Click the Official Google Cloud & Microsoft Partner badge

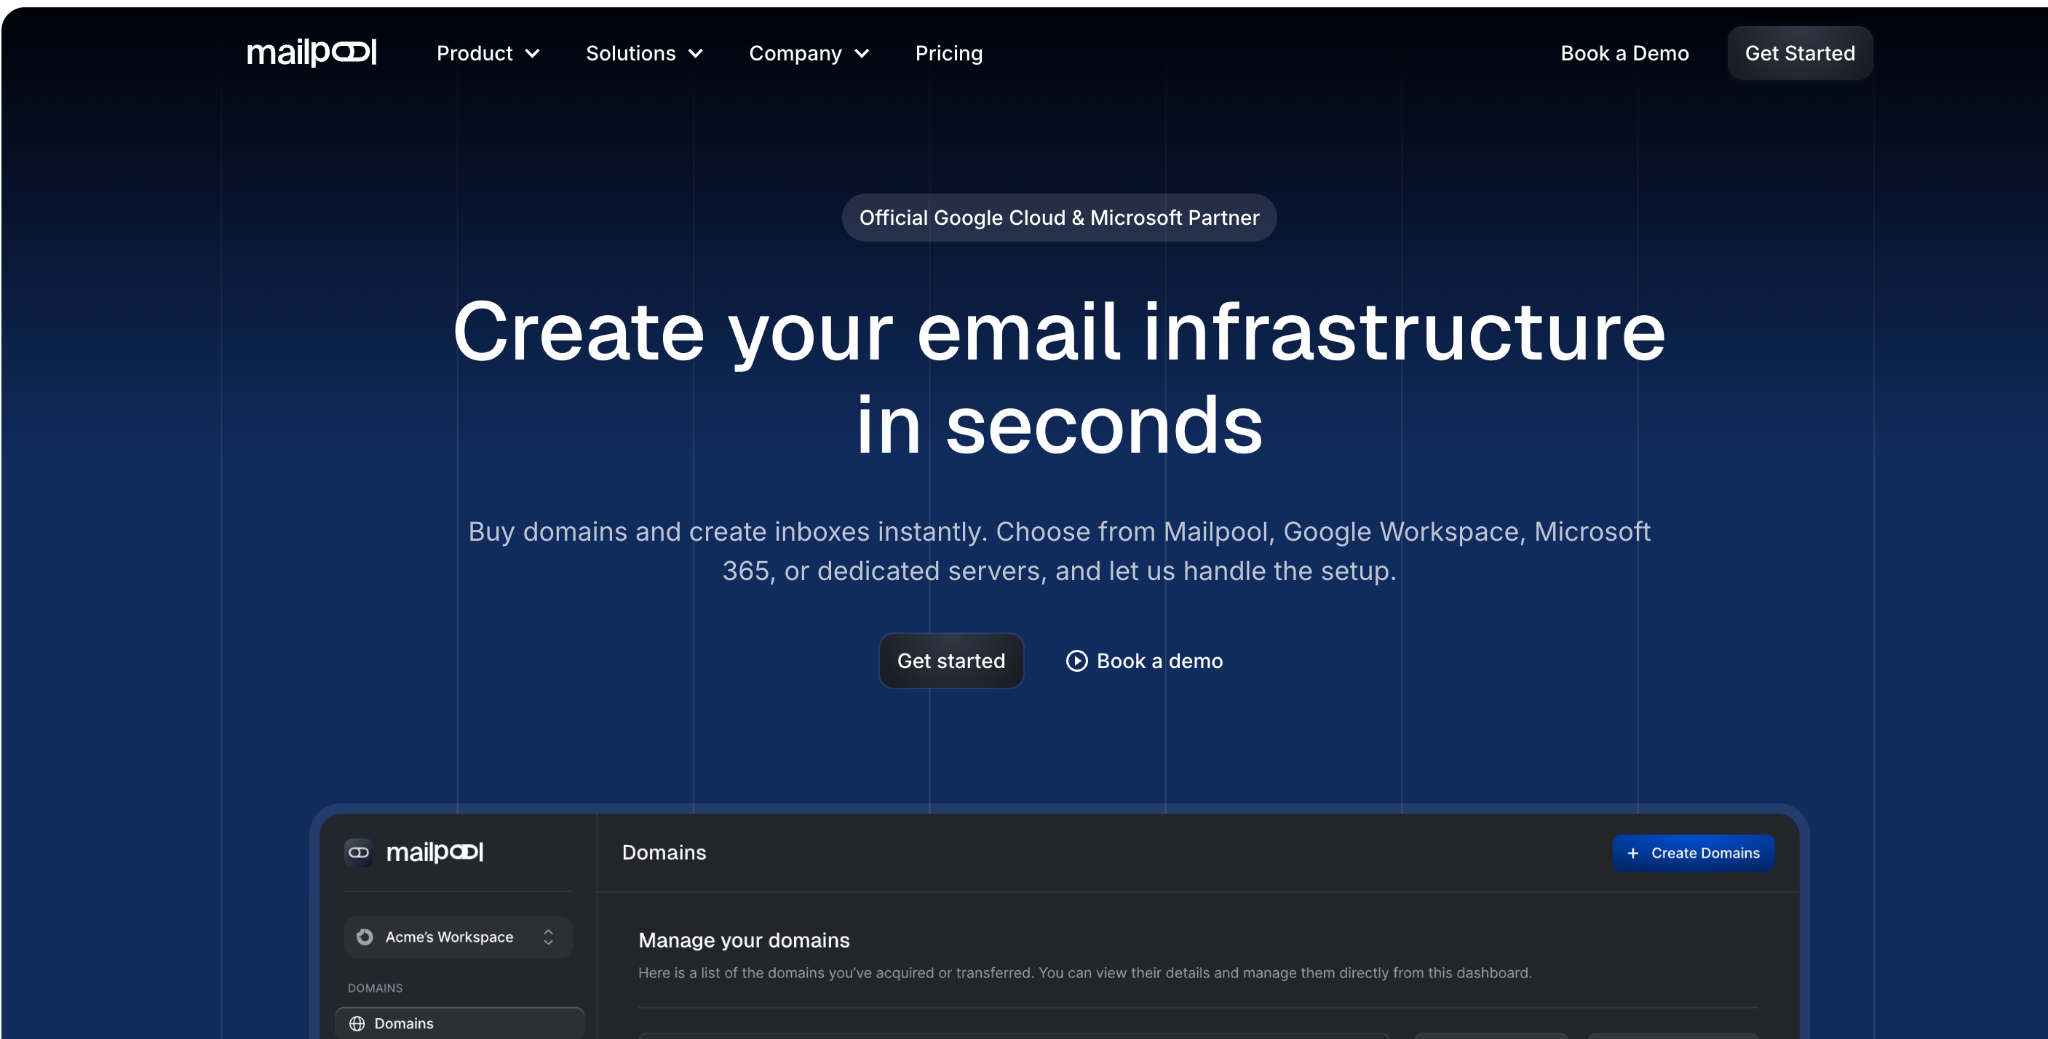1059,217
